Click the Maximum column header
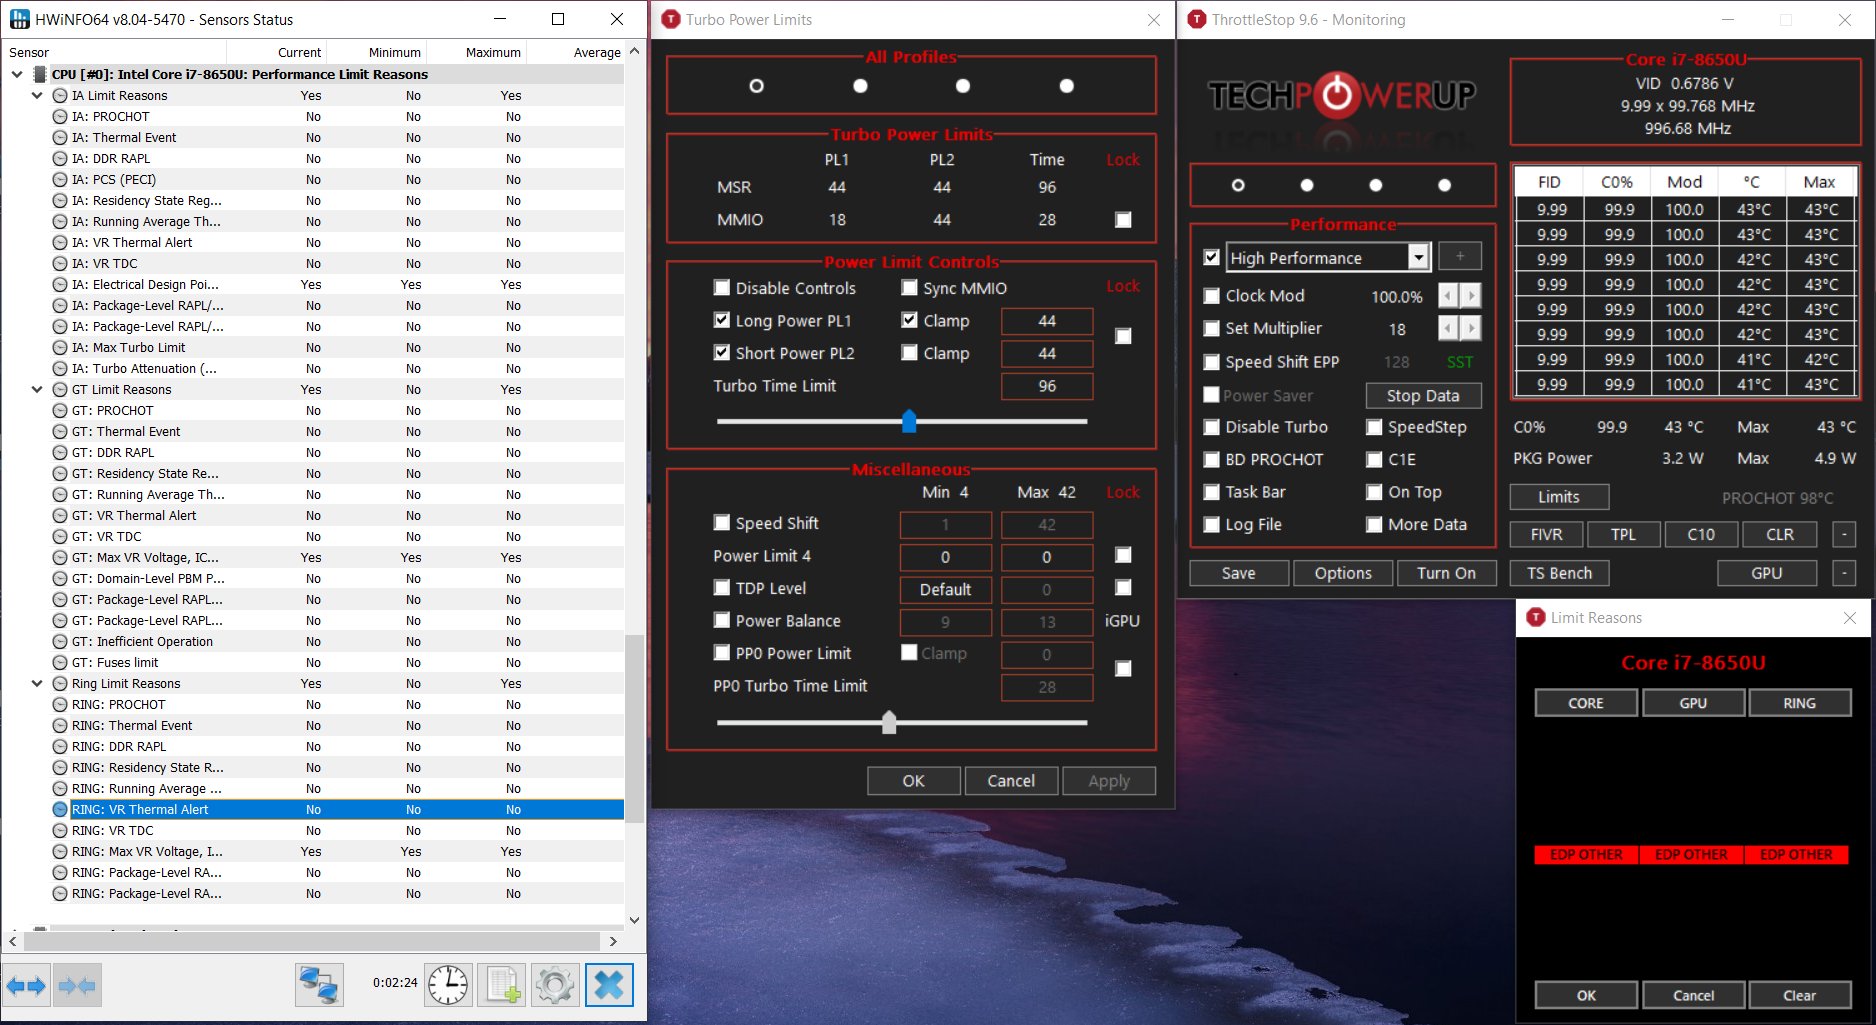The image size is (1876, 1025). tap(476, 52)
